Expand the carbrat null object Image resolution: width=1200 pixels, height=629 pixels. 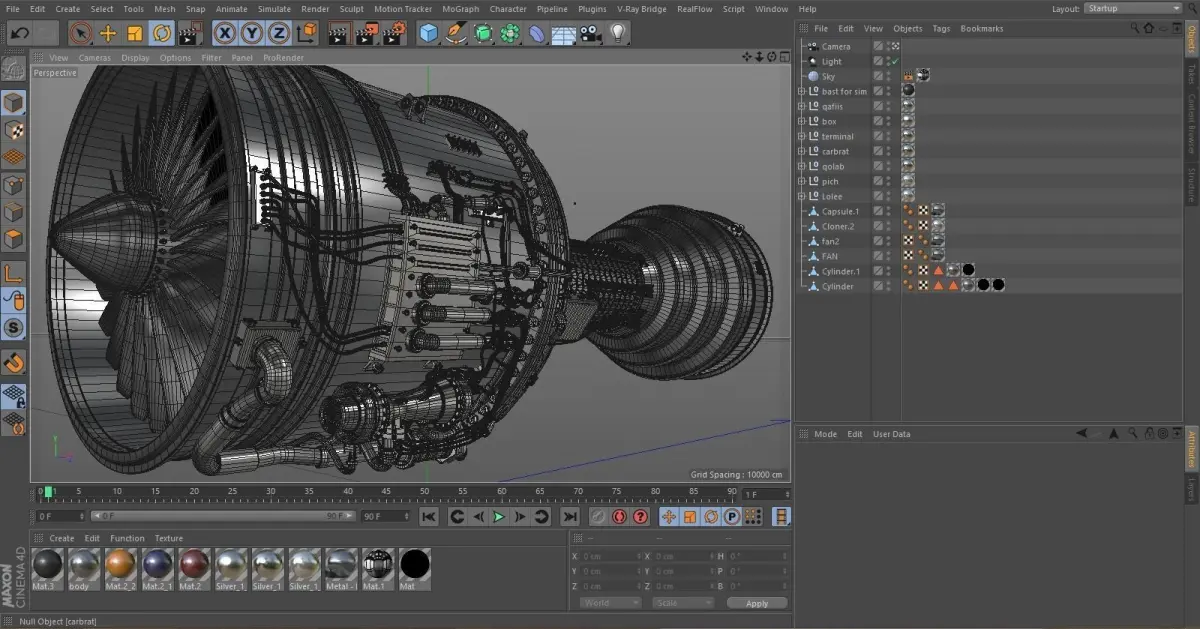(x=801, y=151)
